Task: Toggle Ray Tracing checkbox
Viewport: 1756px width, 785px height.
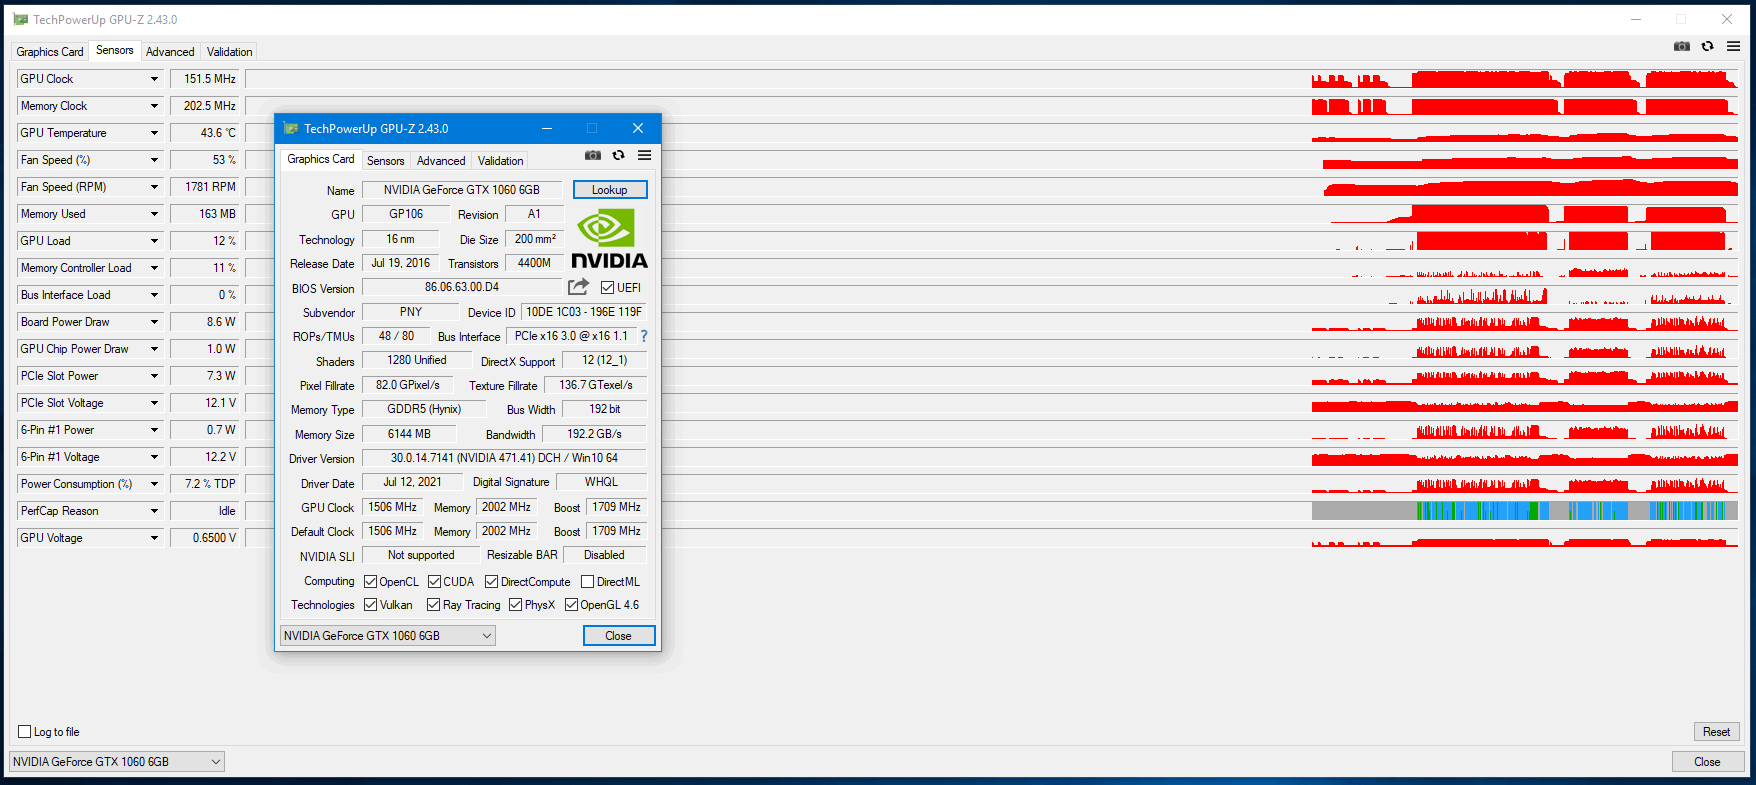Action: pos(433,605)
